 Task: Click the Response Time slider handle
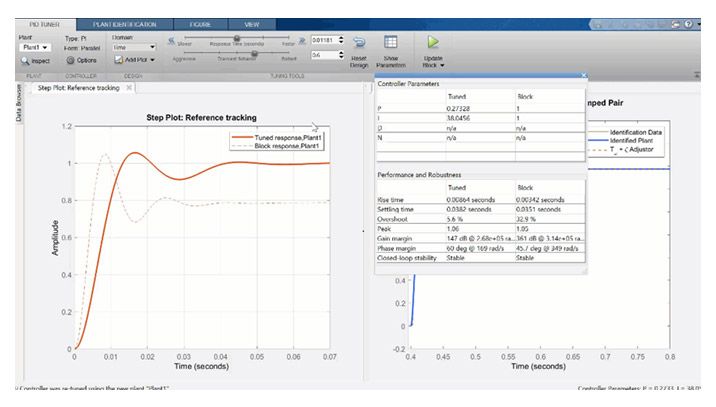(x=236, y=39)
